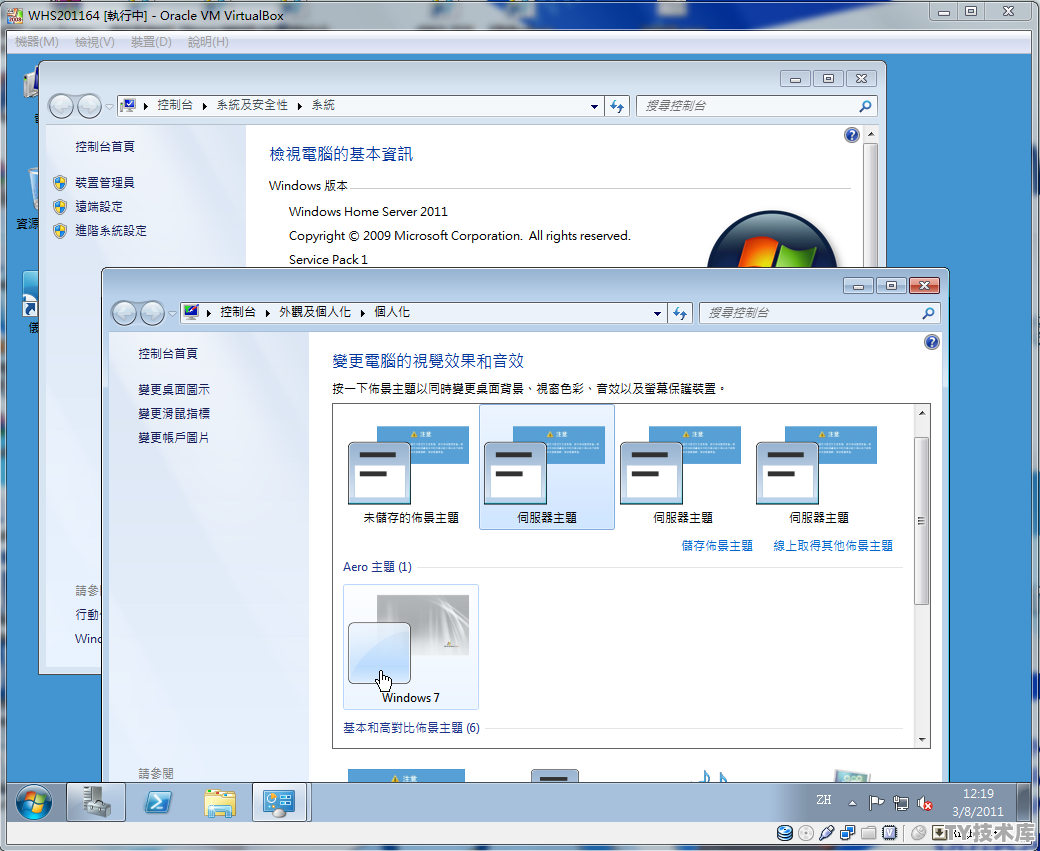This screenshot has height=851, width=1040.
Task: Click the muted volume tray icon
Action: click(925, 803)
